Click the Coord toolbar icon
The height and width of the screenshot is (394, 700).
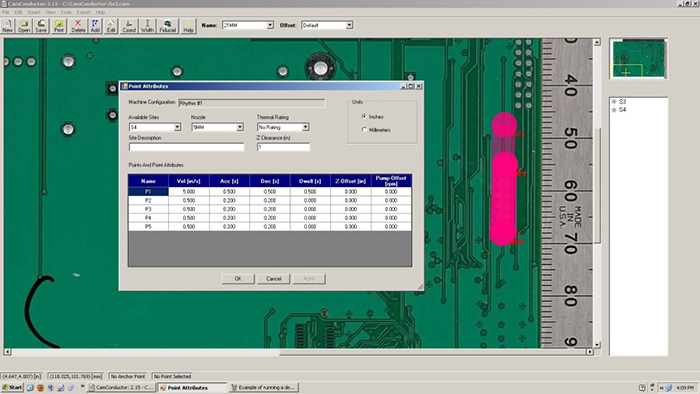pyautogui.click(x=129, y=26)
